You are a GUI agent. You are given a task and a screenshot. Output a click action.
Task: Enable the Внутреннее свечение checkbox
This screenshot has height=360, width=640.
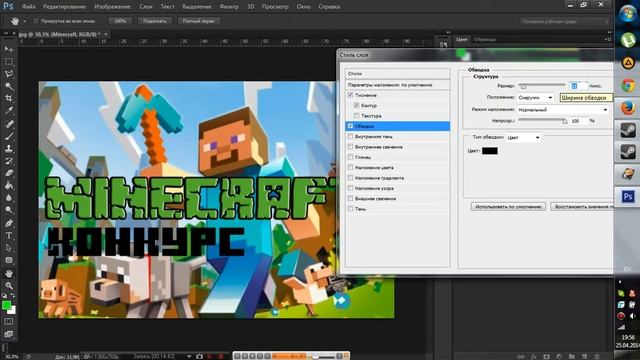(350, 147)
